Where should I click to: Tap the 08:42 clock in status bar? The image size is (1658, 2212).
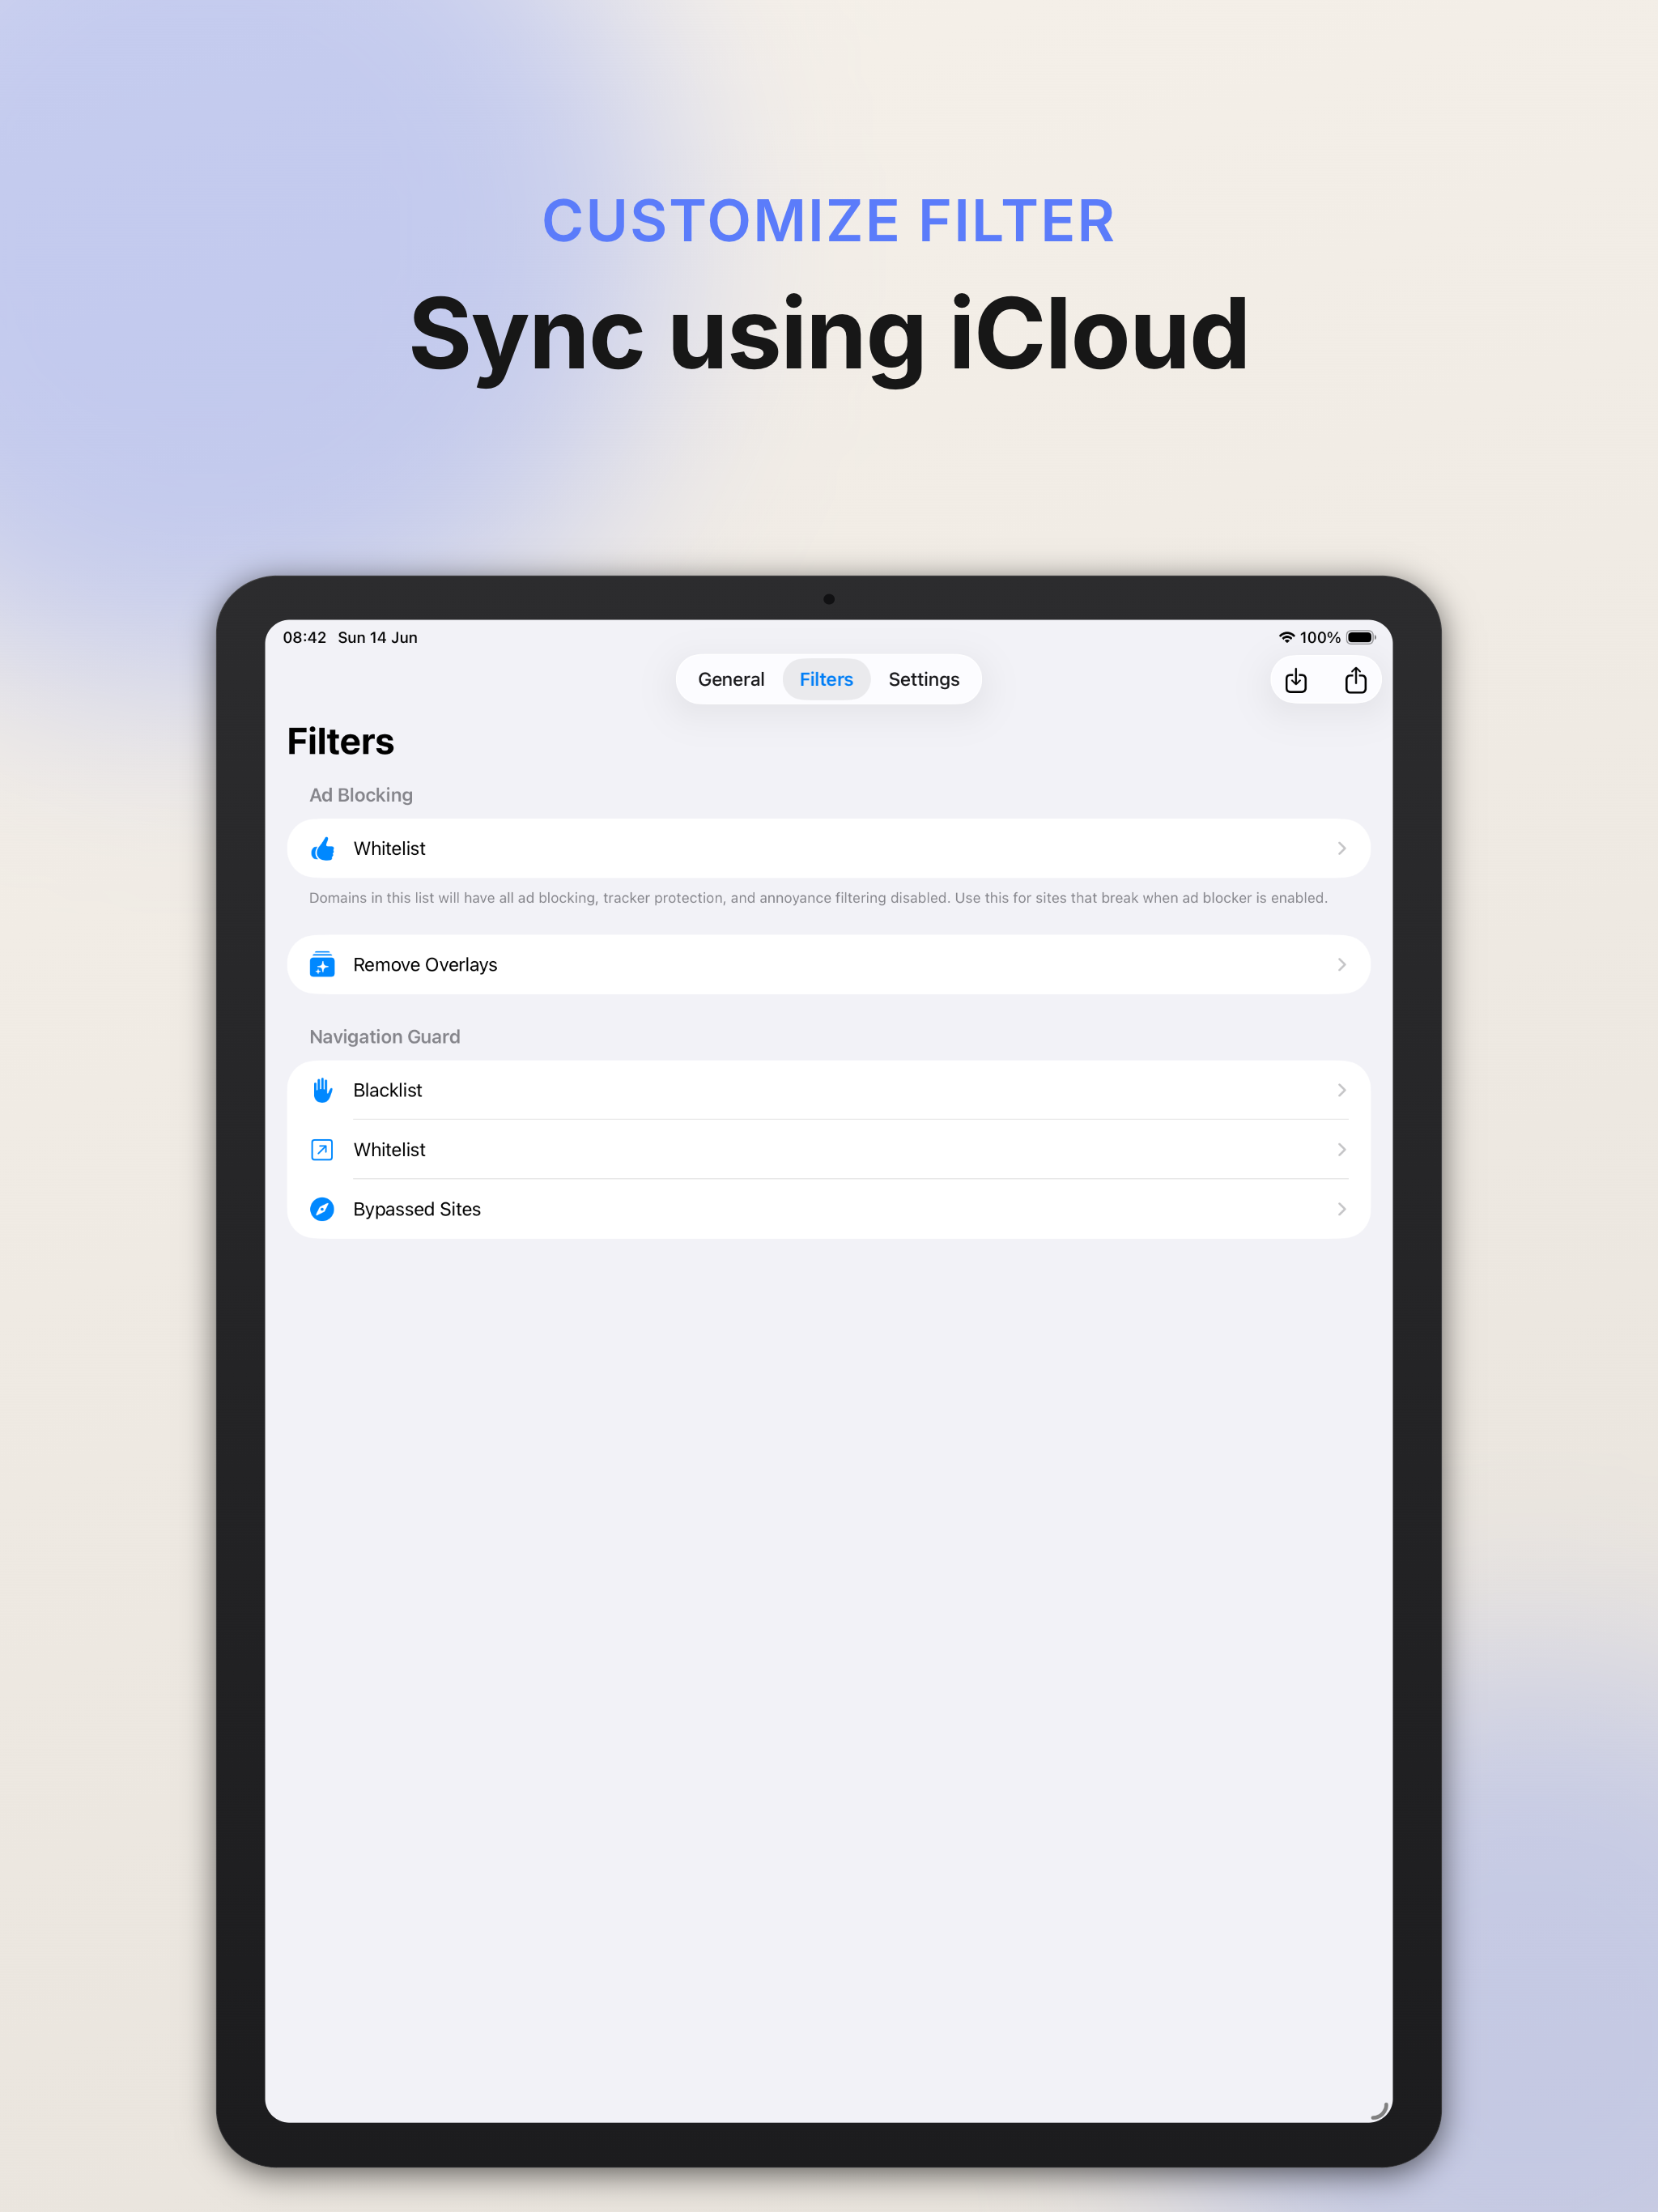(x=305, y=637)
